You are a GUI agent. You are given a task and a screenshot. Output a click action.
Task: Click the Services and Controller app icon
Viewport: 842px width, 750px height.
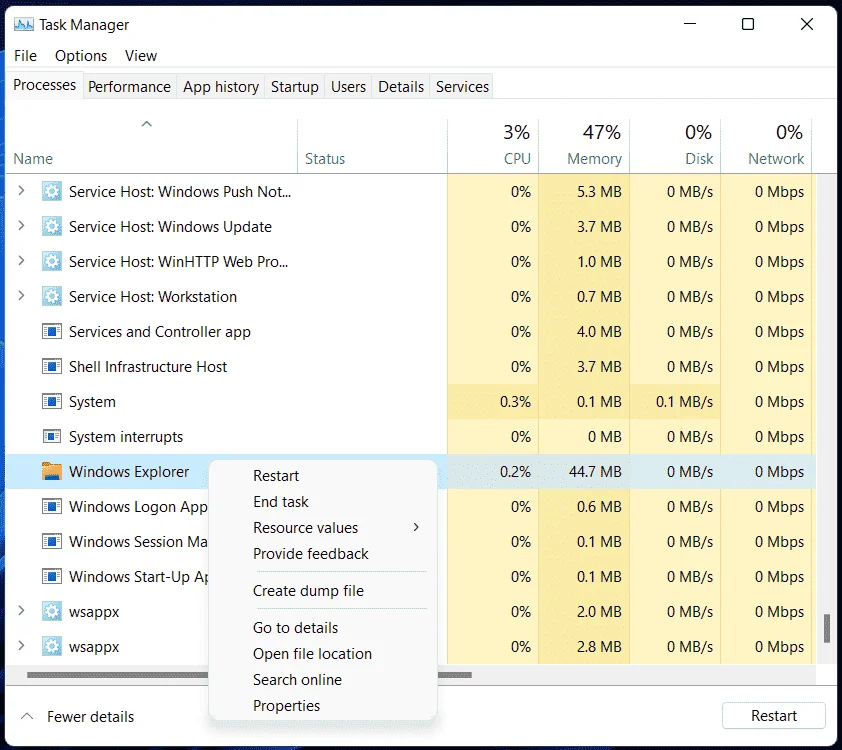52,331
